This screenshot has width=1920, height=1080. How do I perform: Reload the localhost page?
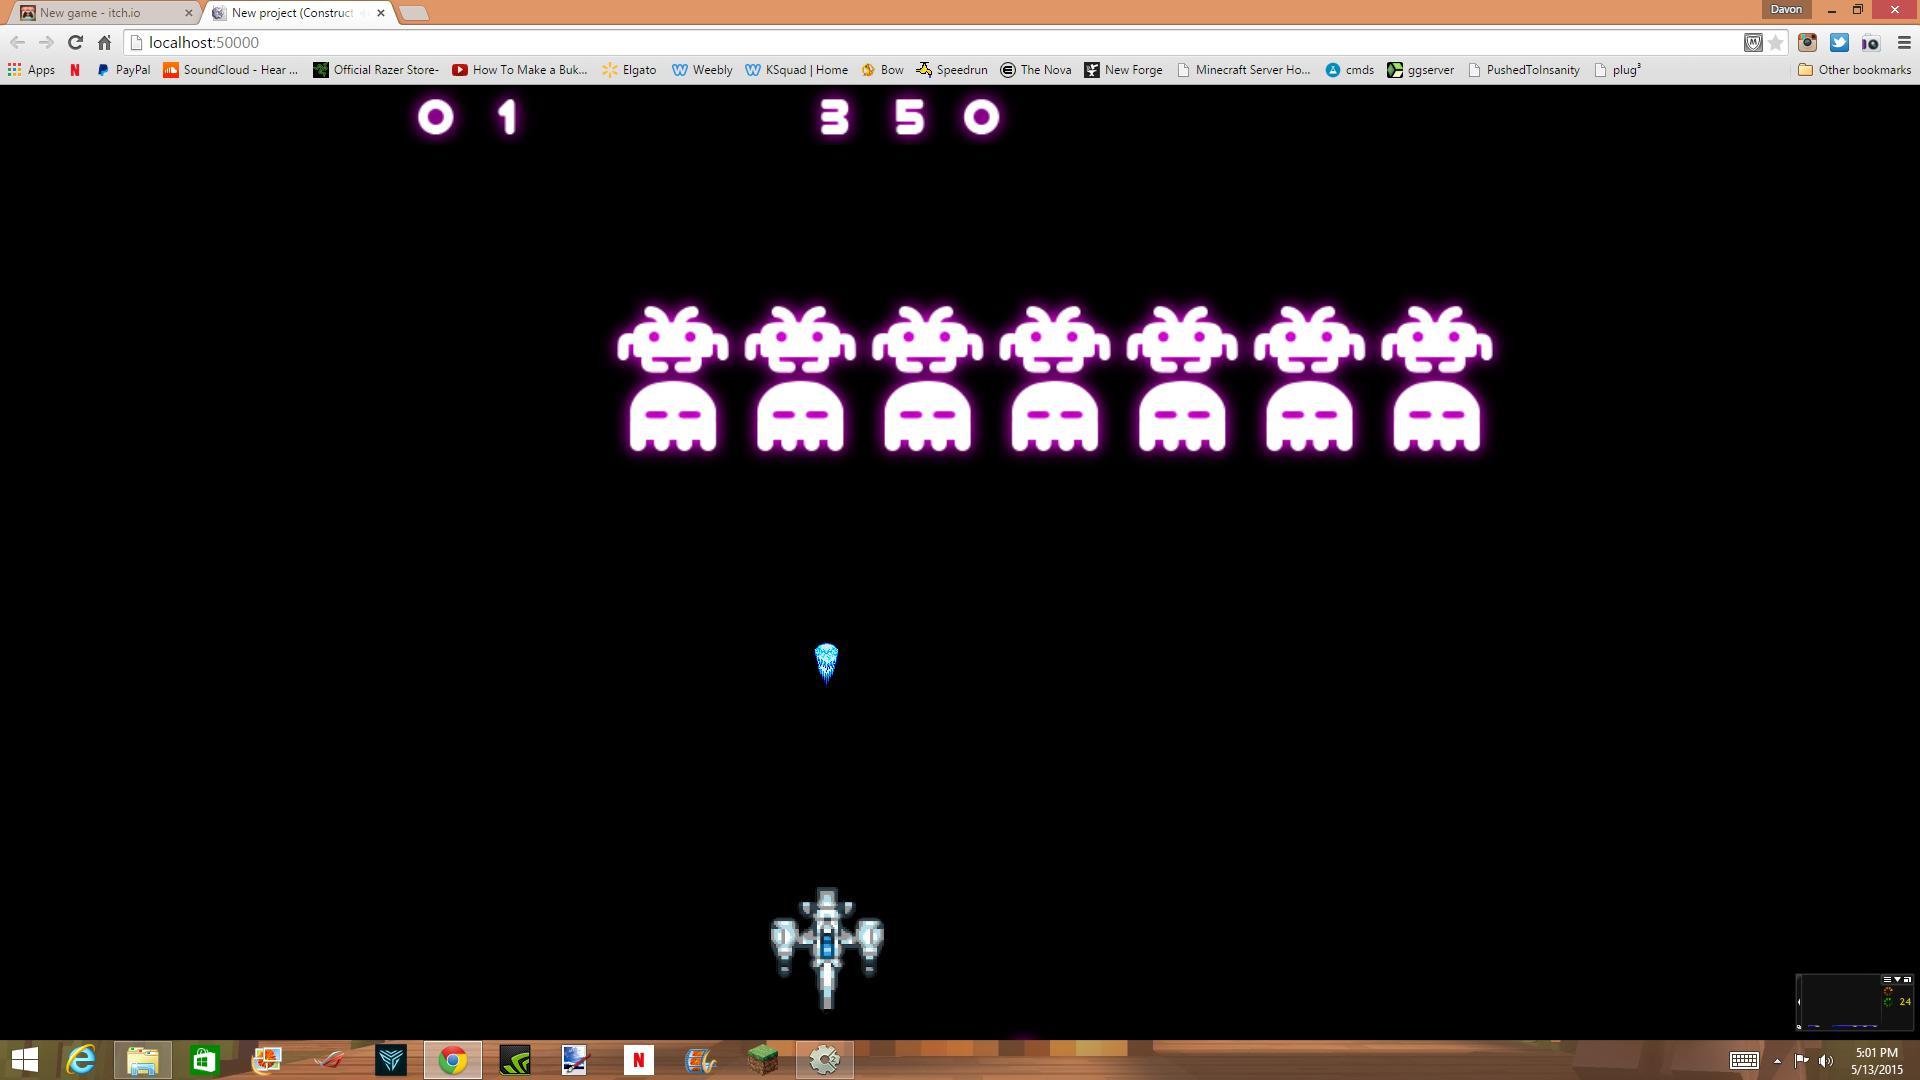(75, 42)
